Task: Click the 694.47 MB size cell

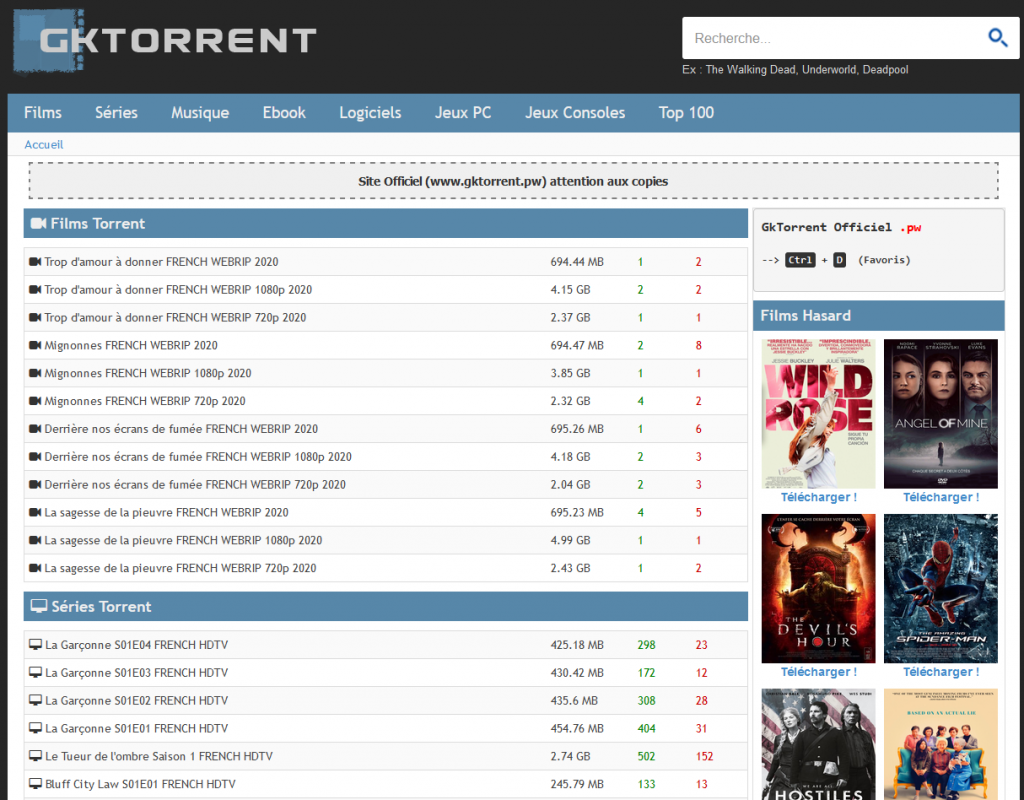Action: 577,345
